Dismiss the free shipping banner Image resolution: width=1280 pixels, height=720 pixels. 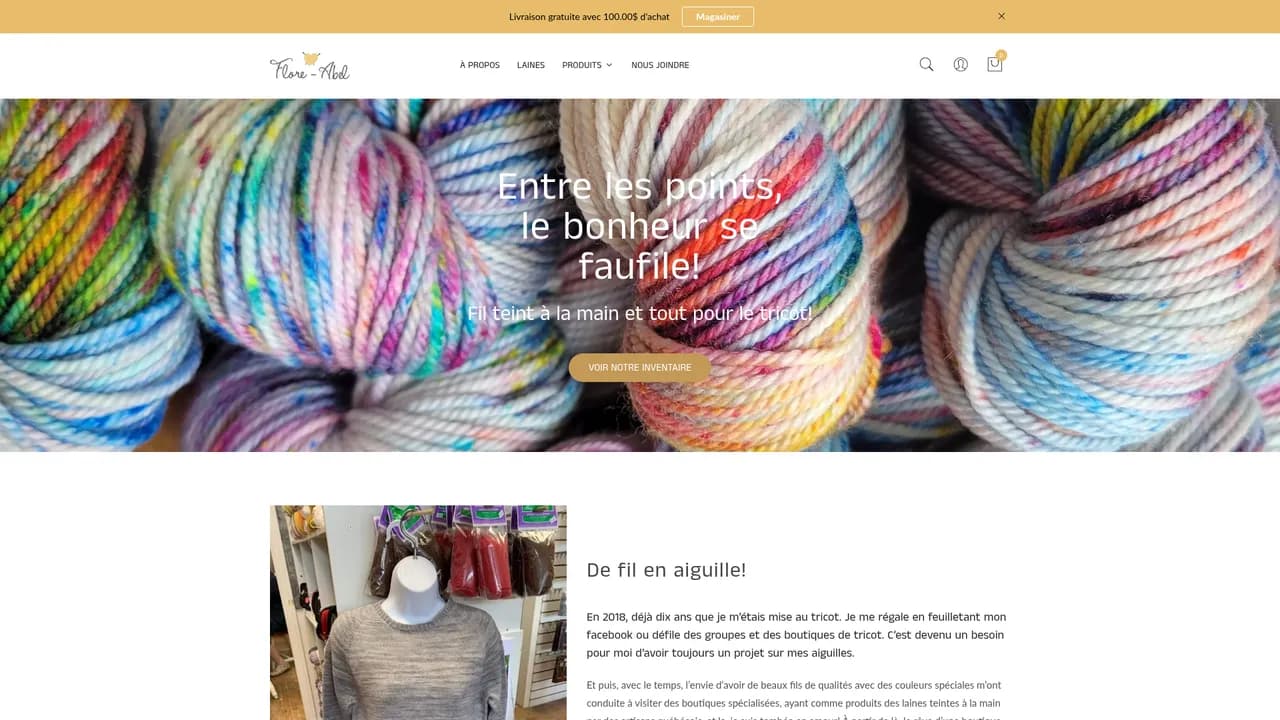pos(1001,16)
